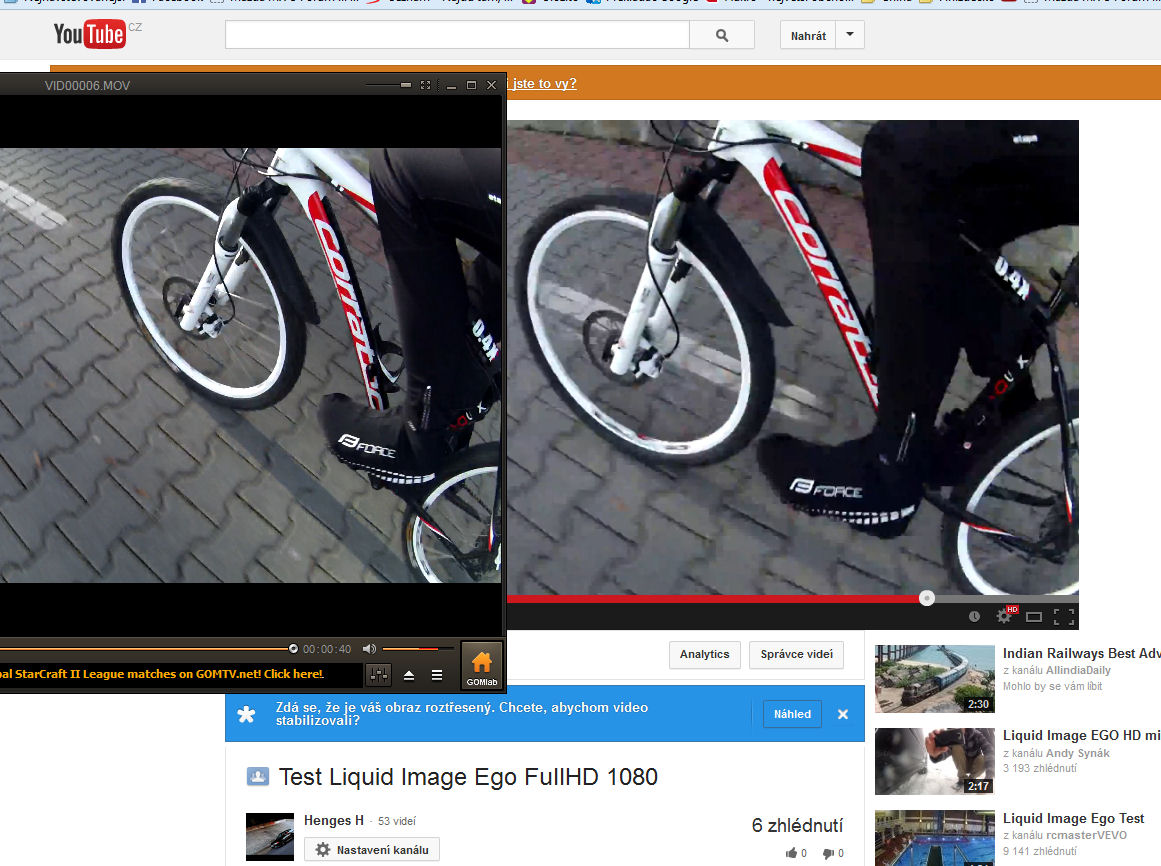This screenshot has height=866, width=1161.
Task: Click the '6 zhlédnutí' view count
Action: pos(797,825)
